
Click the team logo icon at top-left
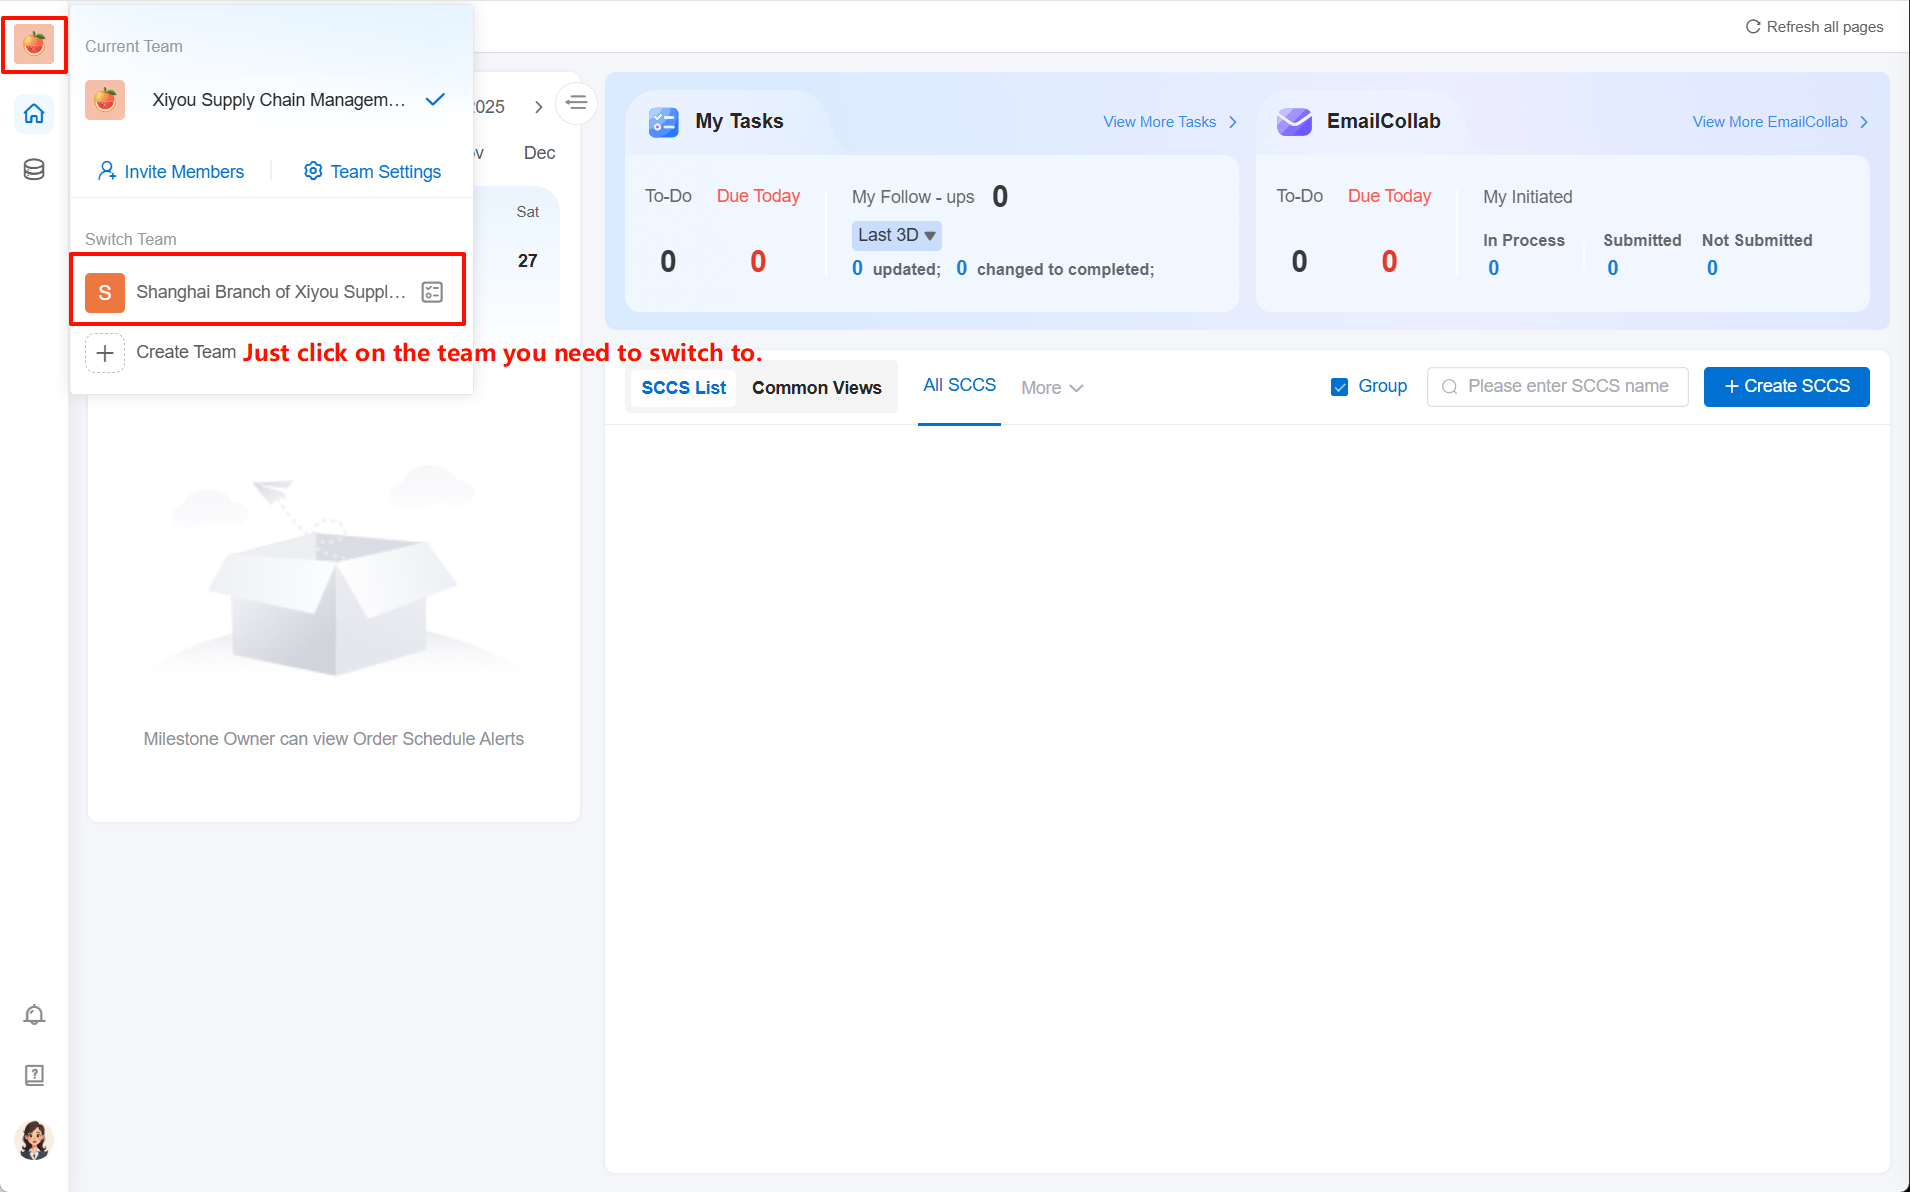click(34, 45)
